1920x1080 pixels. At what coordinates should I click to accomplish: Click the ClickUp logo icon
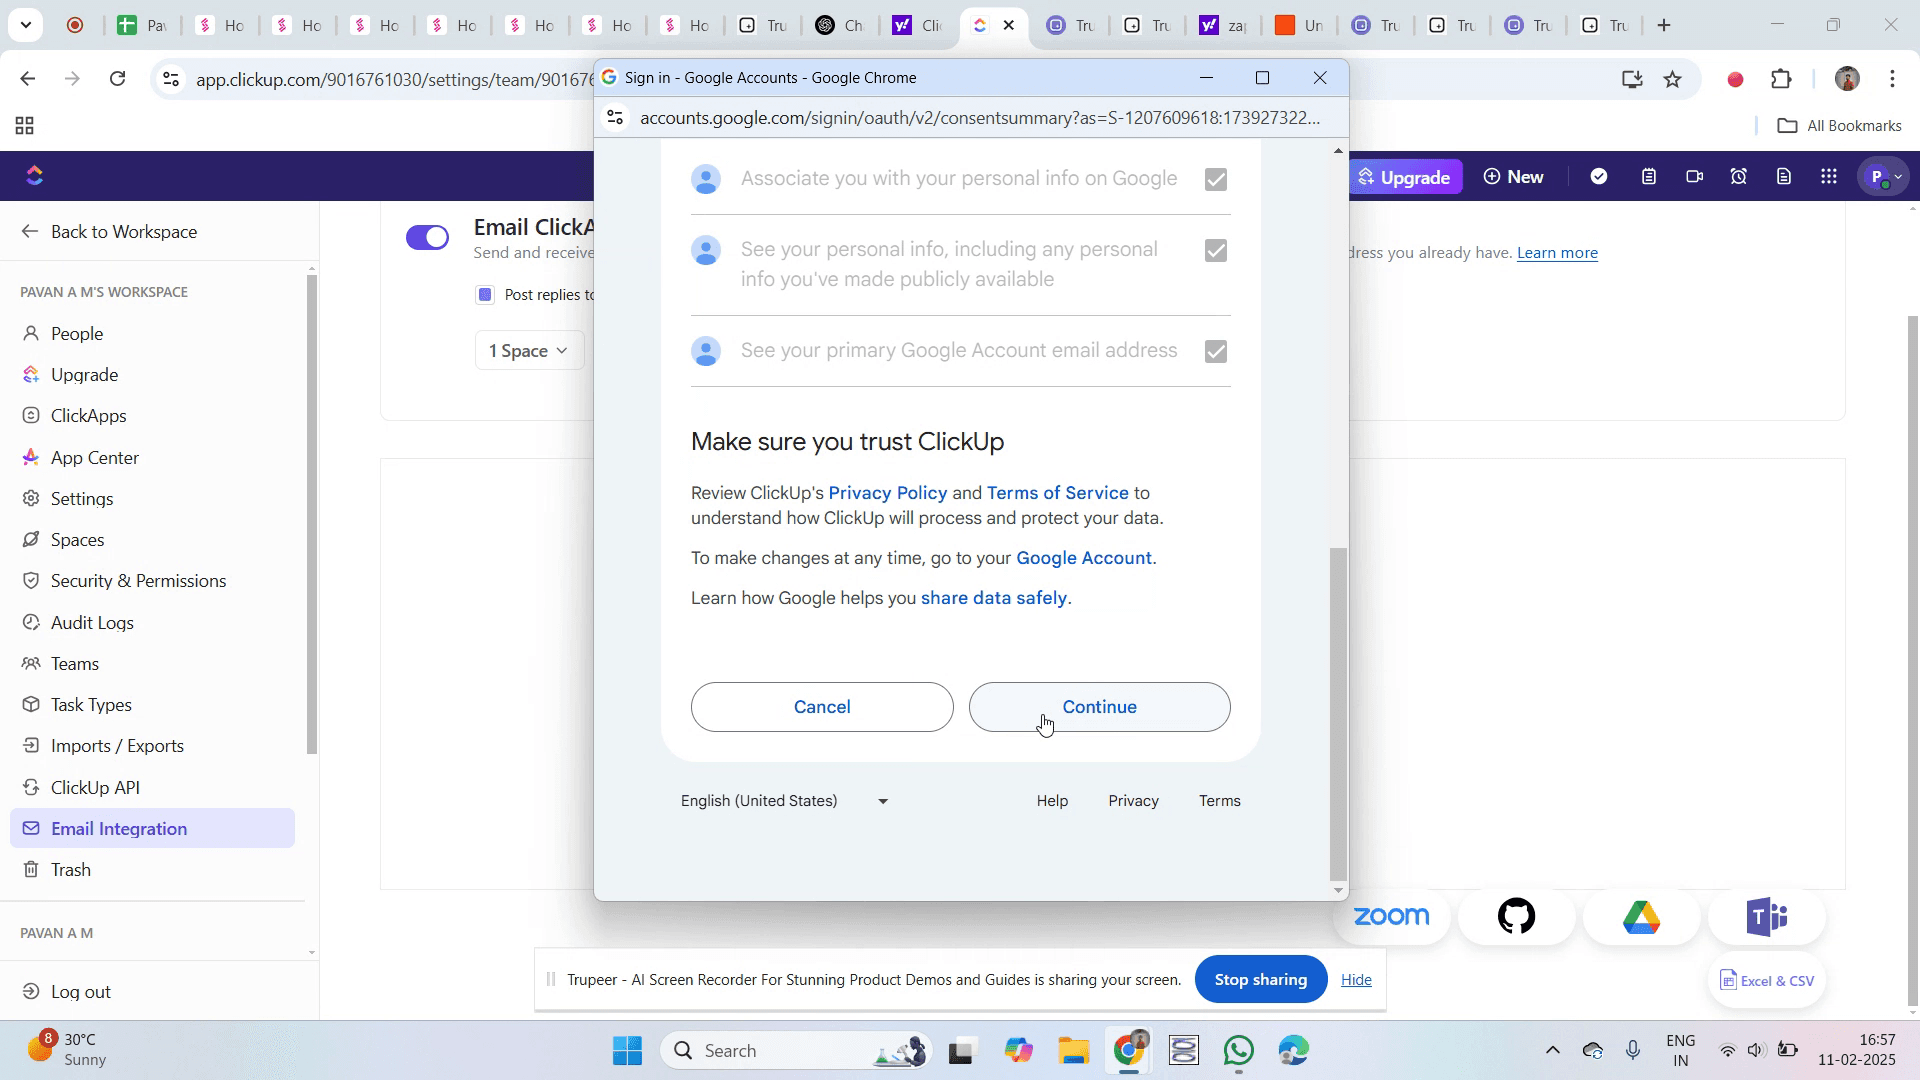click(x=35, y=176)
